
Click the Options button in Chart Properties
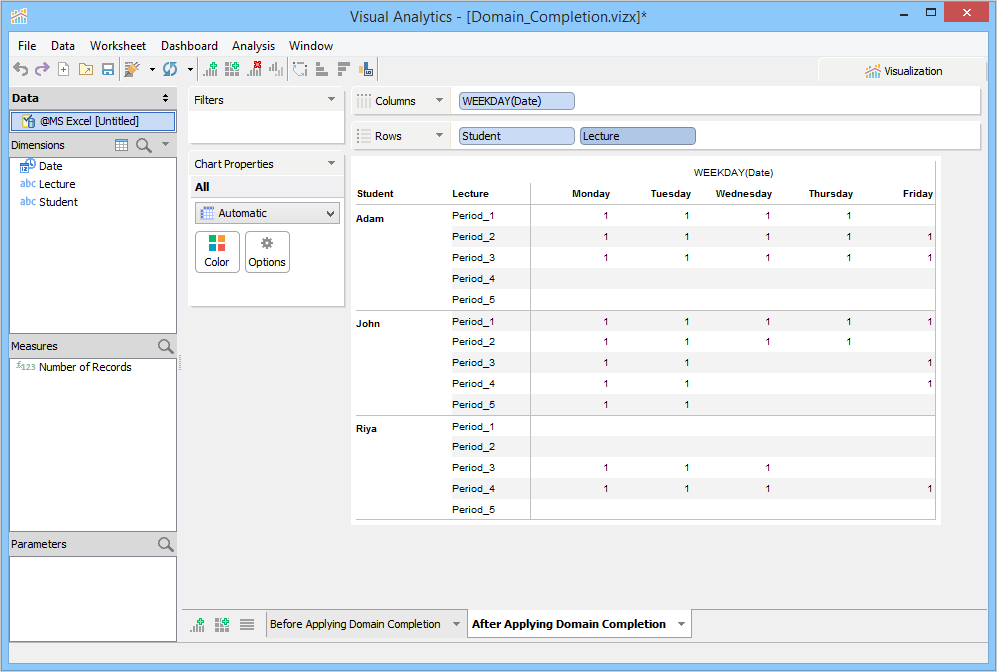coord(267,252)
